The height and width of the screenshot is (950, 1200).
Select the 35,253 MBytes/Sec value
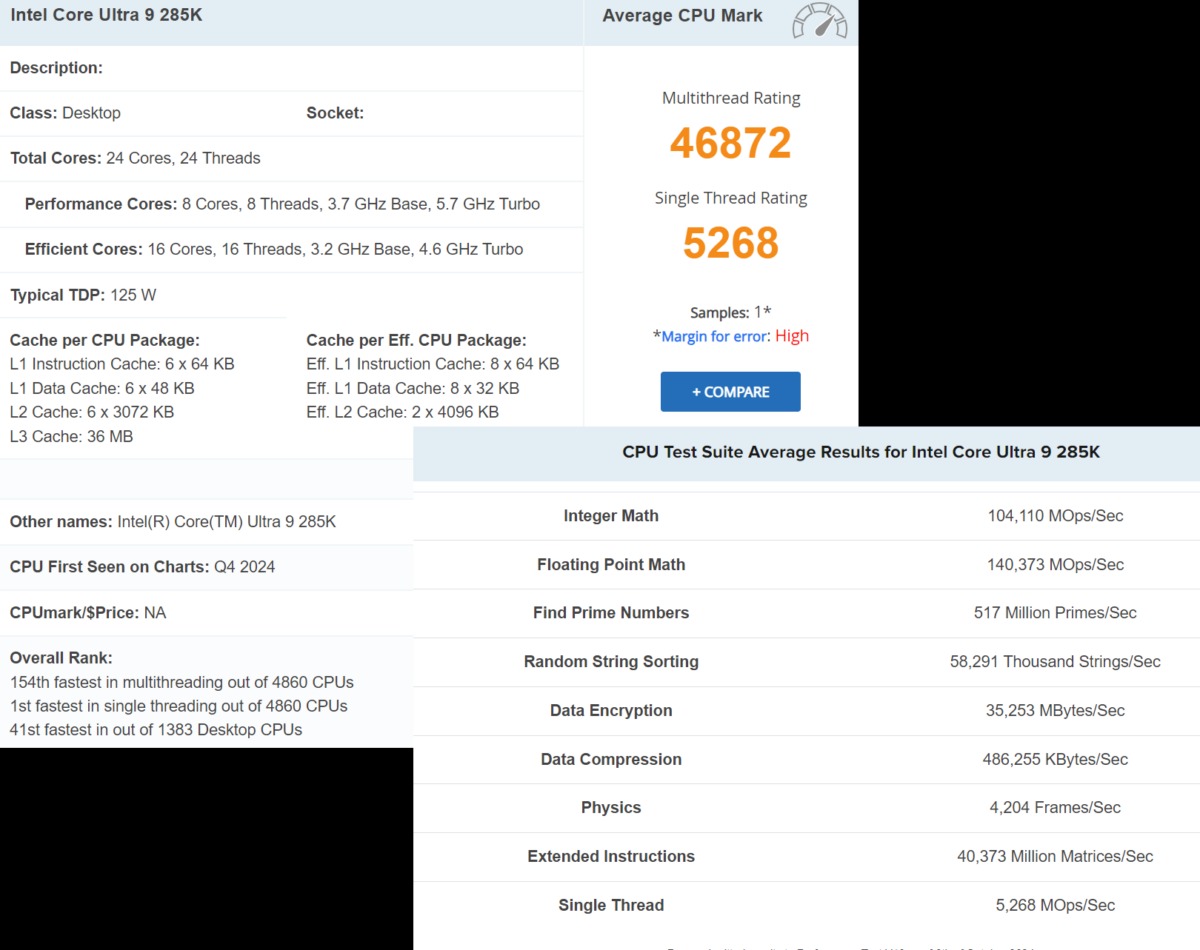point(1055,711)
